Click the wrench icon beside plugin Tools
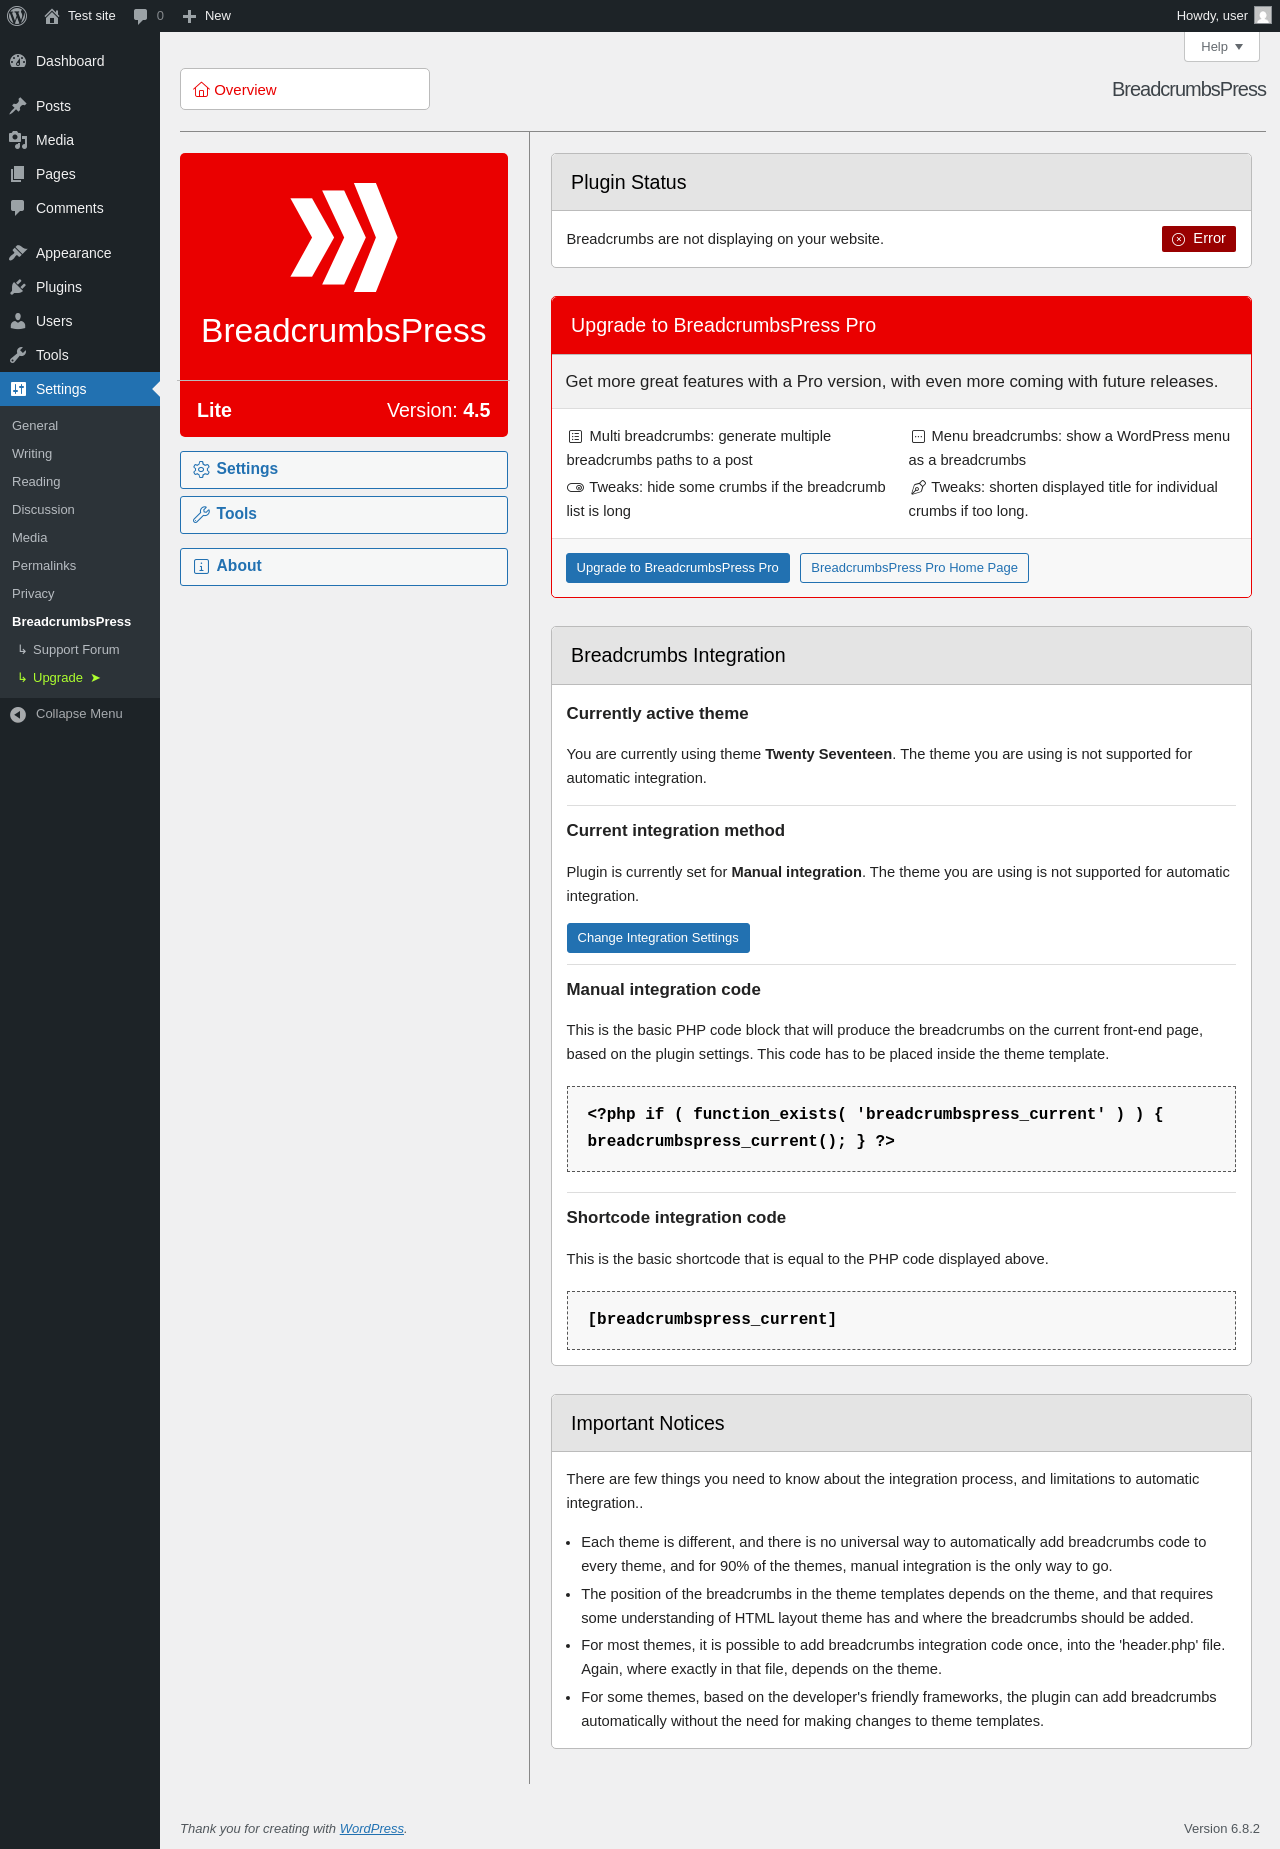 201,515
